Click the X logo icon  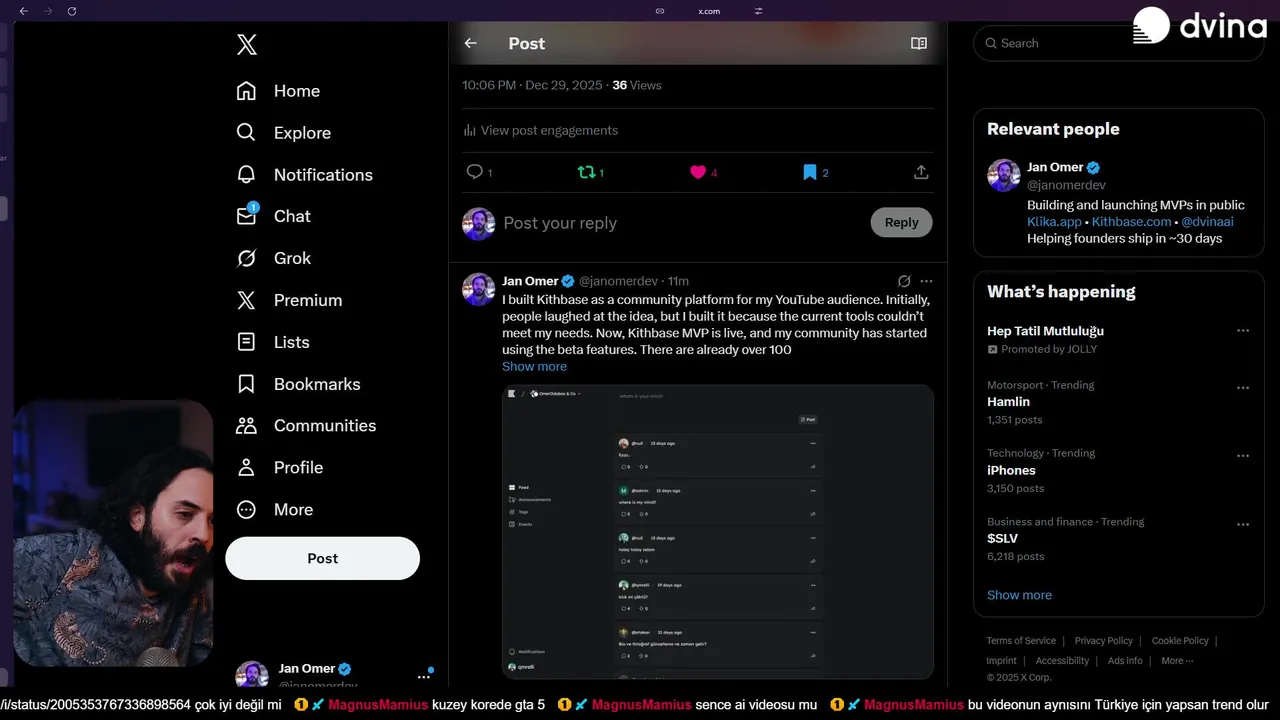(x=247, y=44)
